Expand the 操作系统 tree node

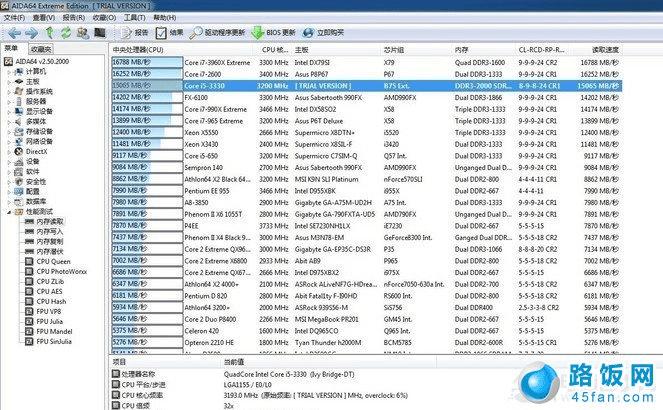pyautogui.click(x=8, y=92)
